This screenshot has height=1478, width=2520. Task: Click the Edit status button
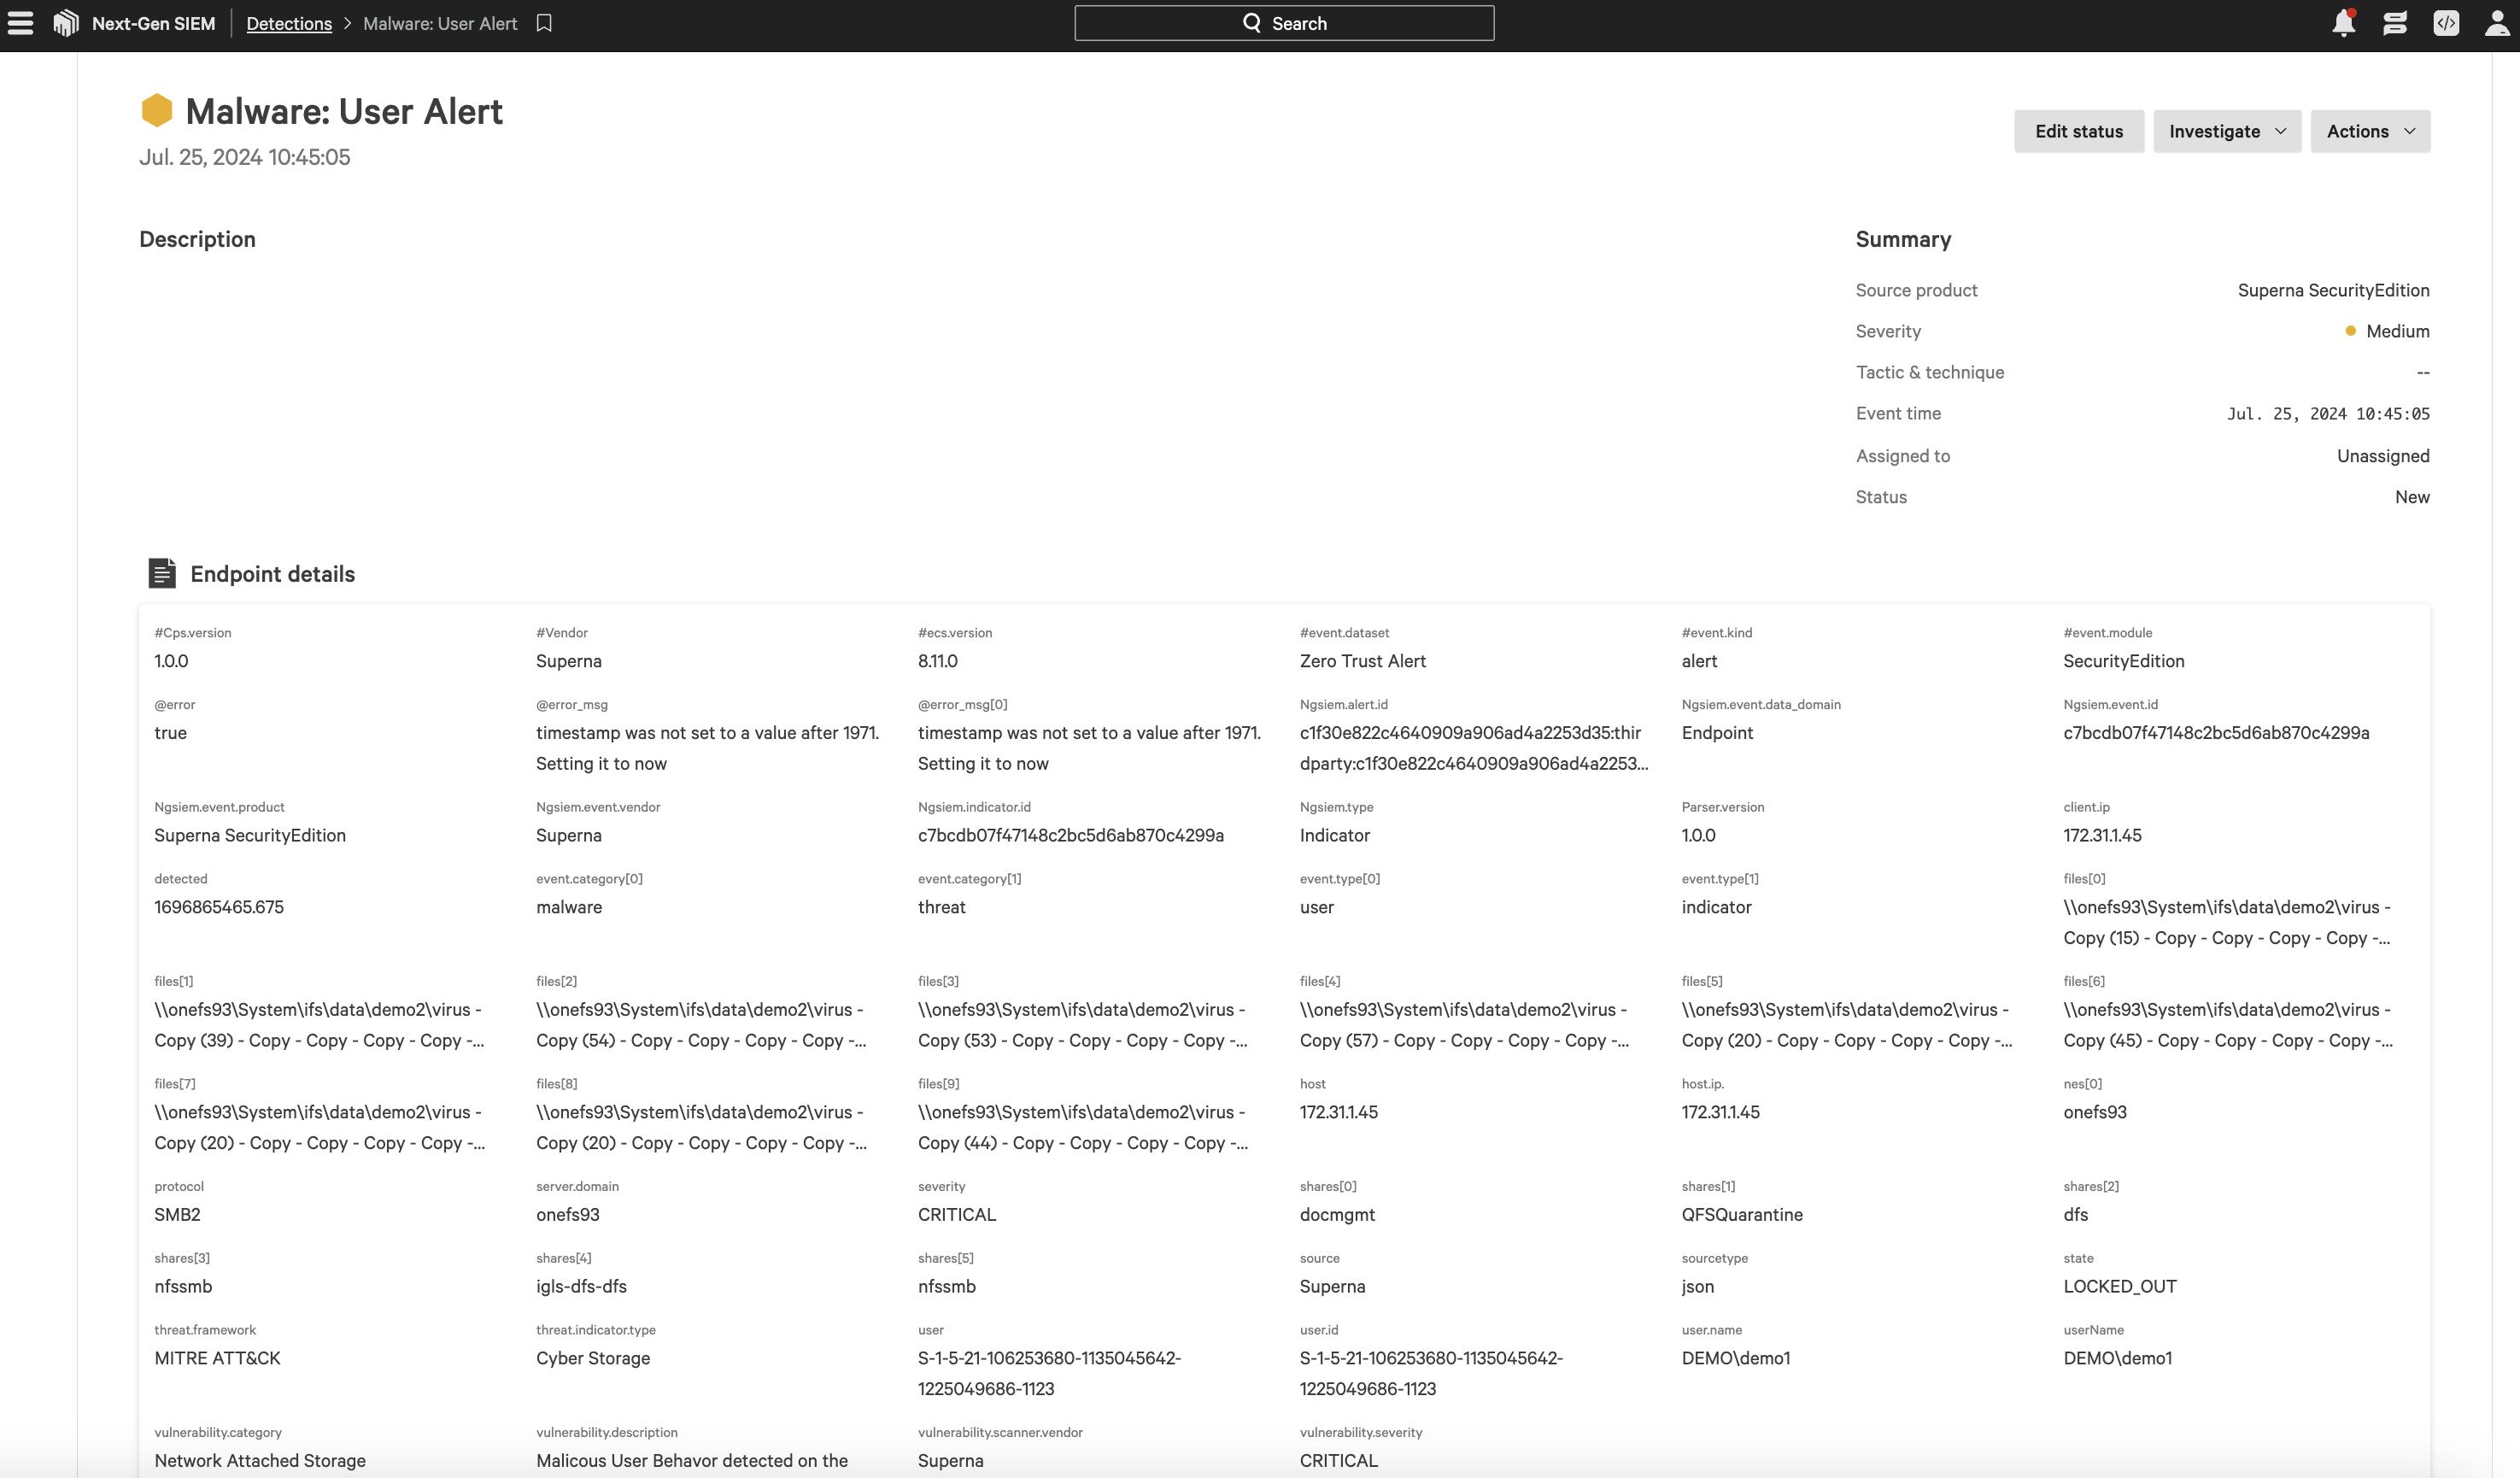pos(2079,131)
